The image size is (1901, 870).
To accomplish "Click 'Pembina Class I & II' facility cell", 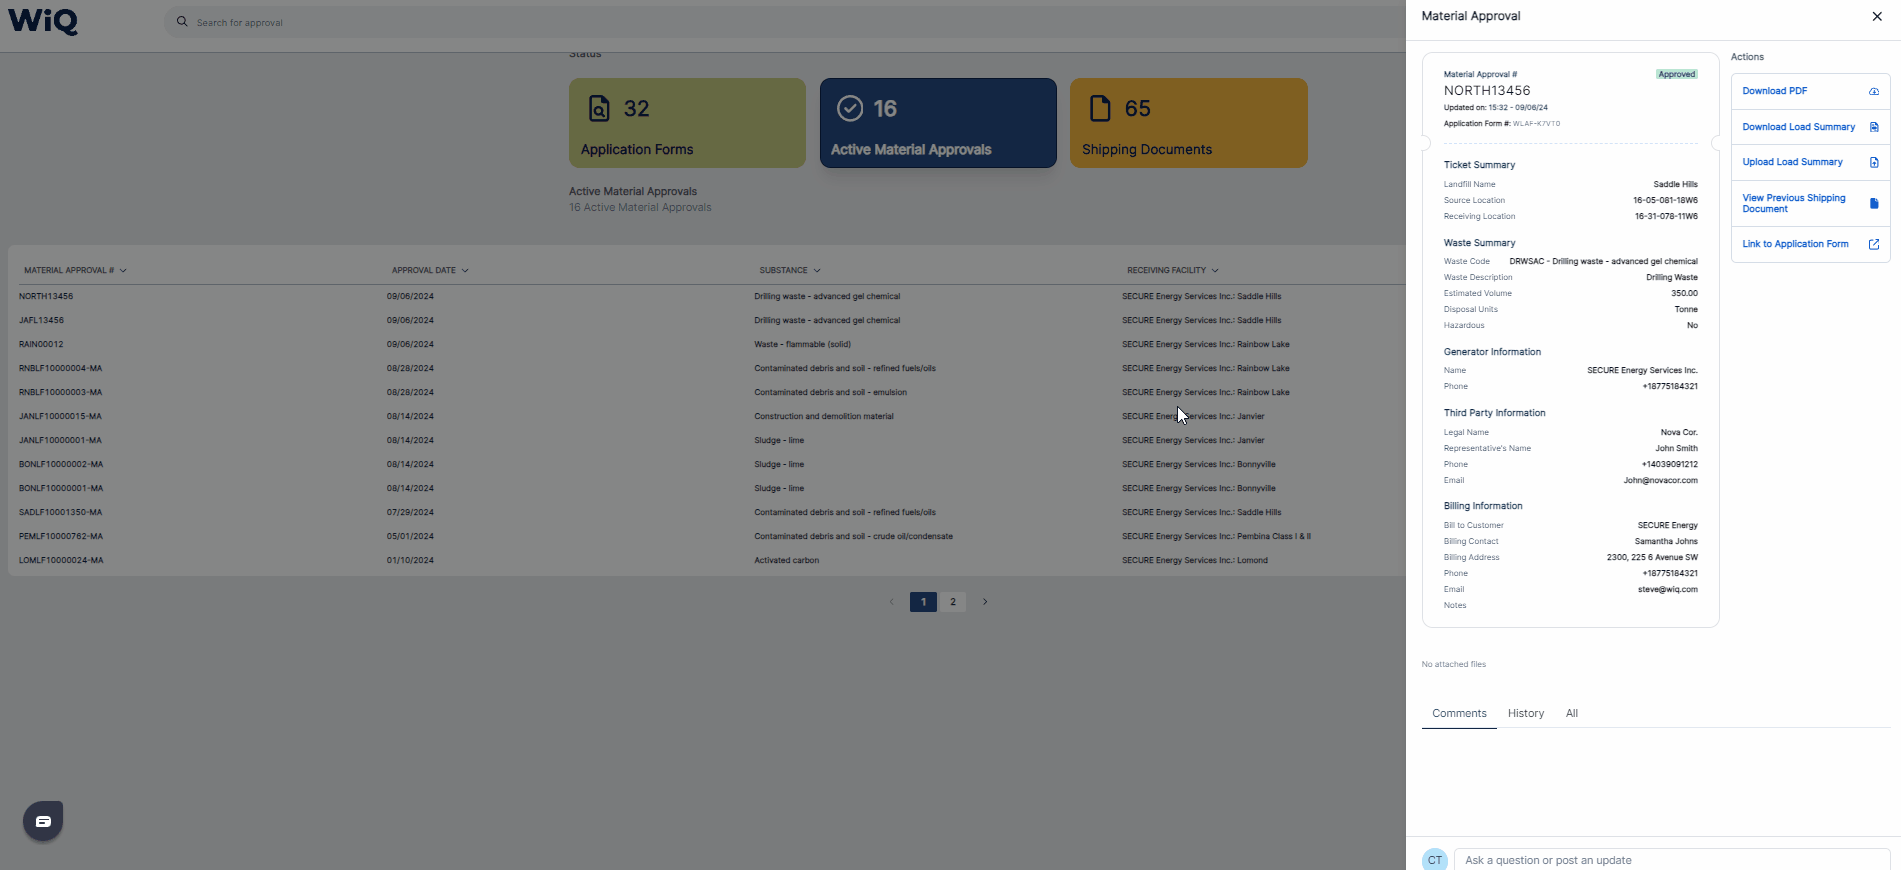I will [1216, 536].
